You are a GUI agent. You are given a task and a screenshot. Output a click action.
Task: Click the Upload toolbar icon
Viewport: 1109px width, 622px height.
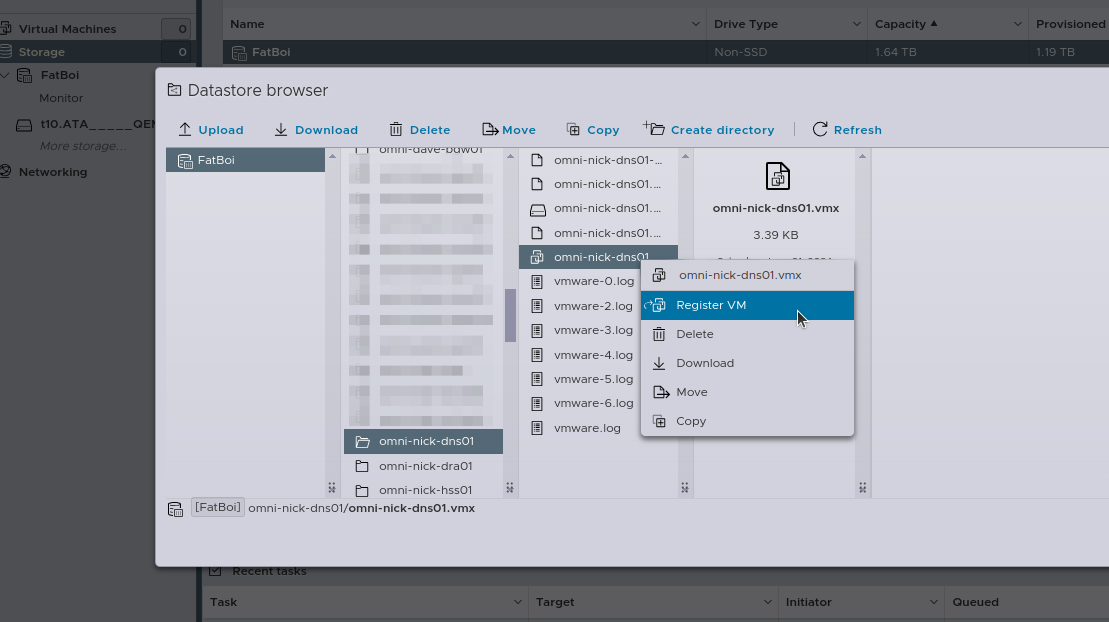click(x=185, y=130)
